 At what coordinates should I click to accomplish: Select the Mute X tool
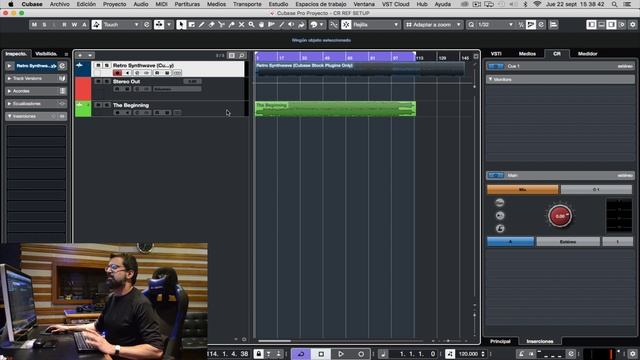pos(242,24)
